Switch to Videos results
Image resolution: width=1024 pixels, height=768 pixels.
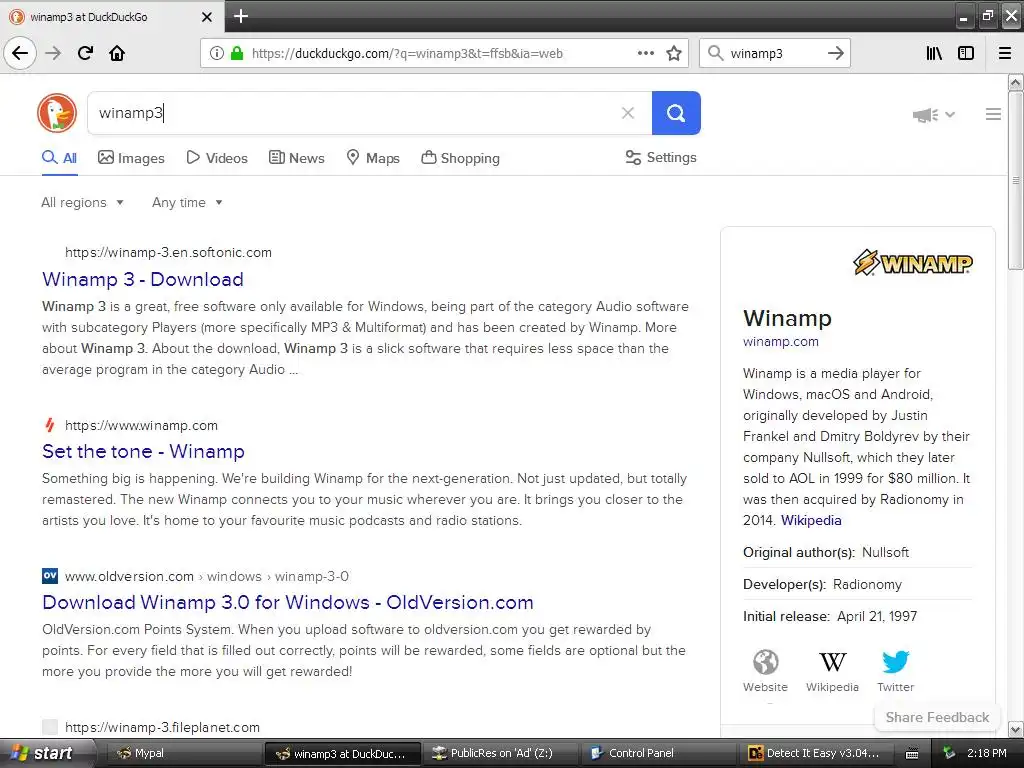pos(217,158)
